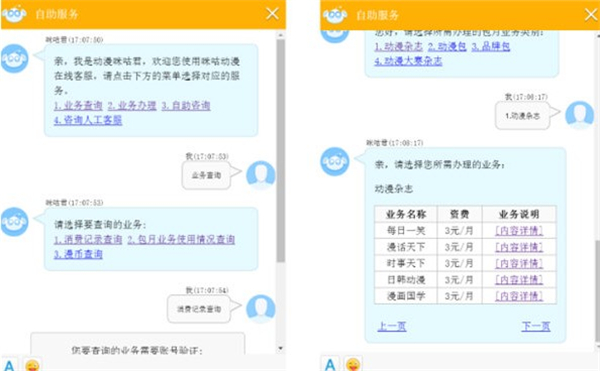This screenshot has height=371, width=600.
Task: Open the font 'A' tool in left window
Action: [x=9, y=365]
